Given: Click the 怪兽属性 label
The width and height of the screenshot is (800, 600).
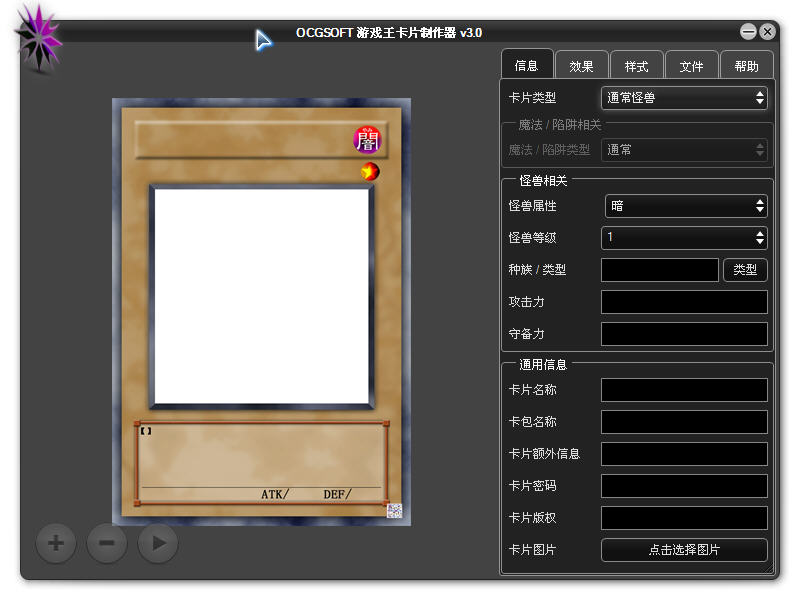Looking at the screenshot, I should [532, 206].
